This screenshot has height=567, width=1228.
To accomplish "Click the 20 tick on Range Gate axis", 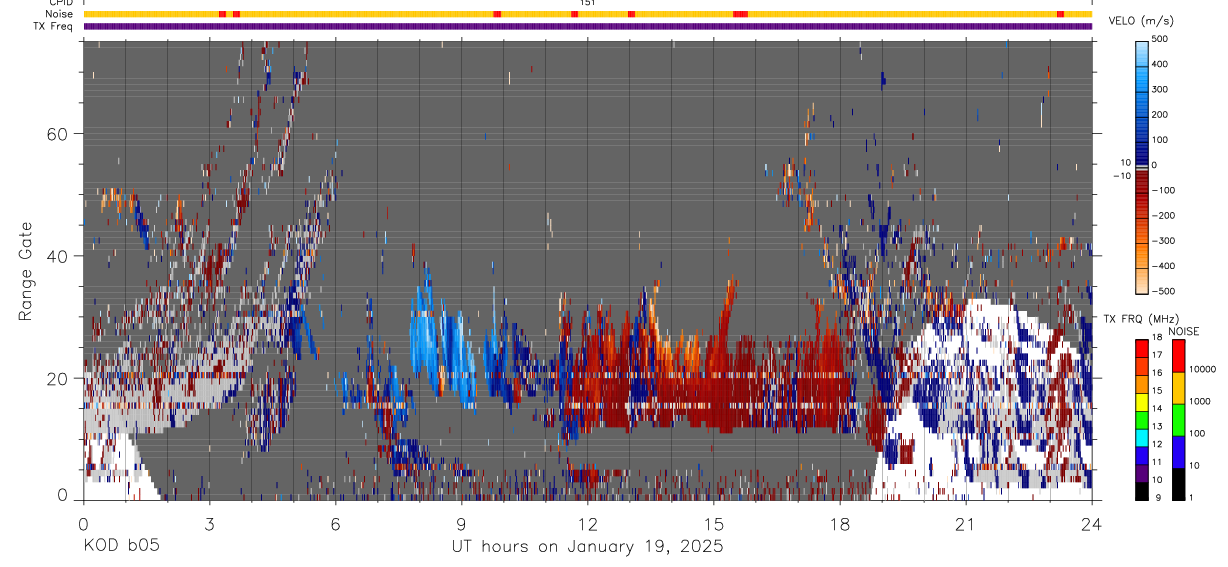I will (x=56, y=378).
